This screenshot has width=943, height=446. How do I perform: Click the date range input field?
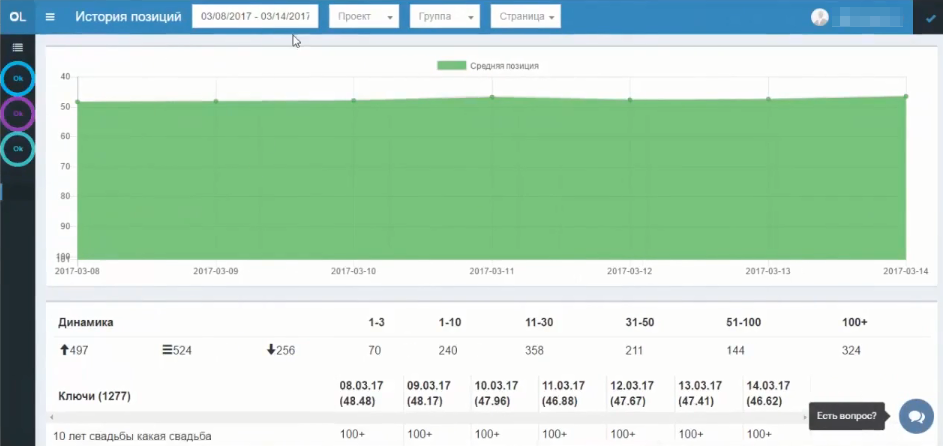click(x=254, y=17)
